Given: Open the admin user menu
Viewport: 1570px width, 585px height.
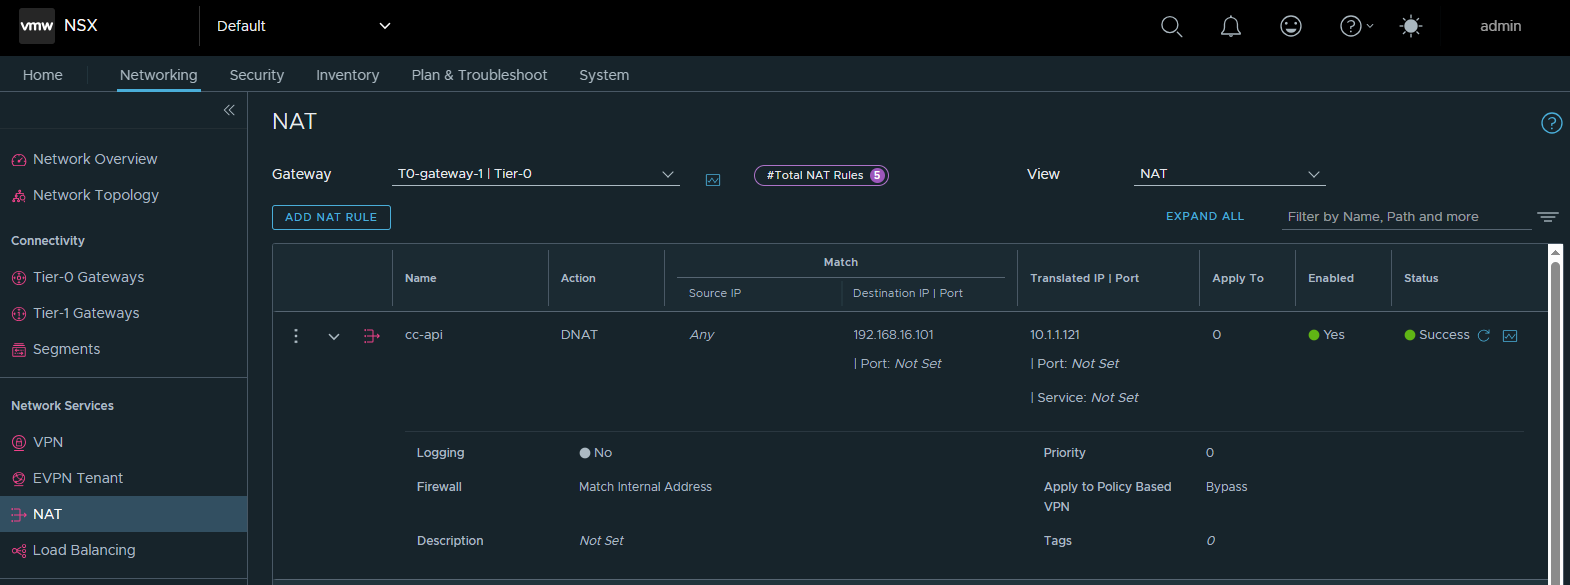Looking at the screenshot, I should (1500, 26).
